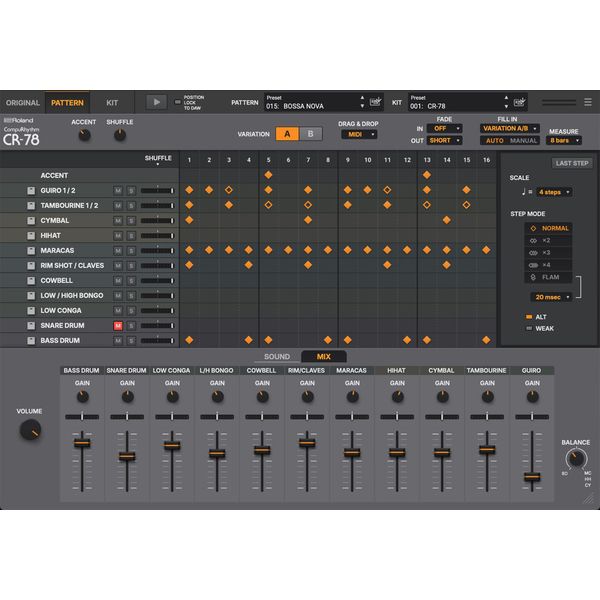Click the BALANCE knob
This screenshot has height=600, width=600.
pos(576,458)
